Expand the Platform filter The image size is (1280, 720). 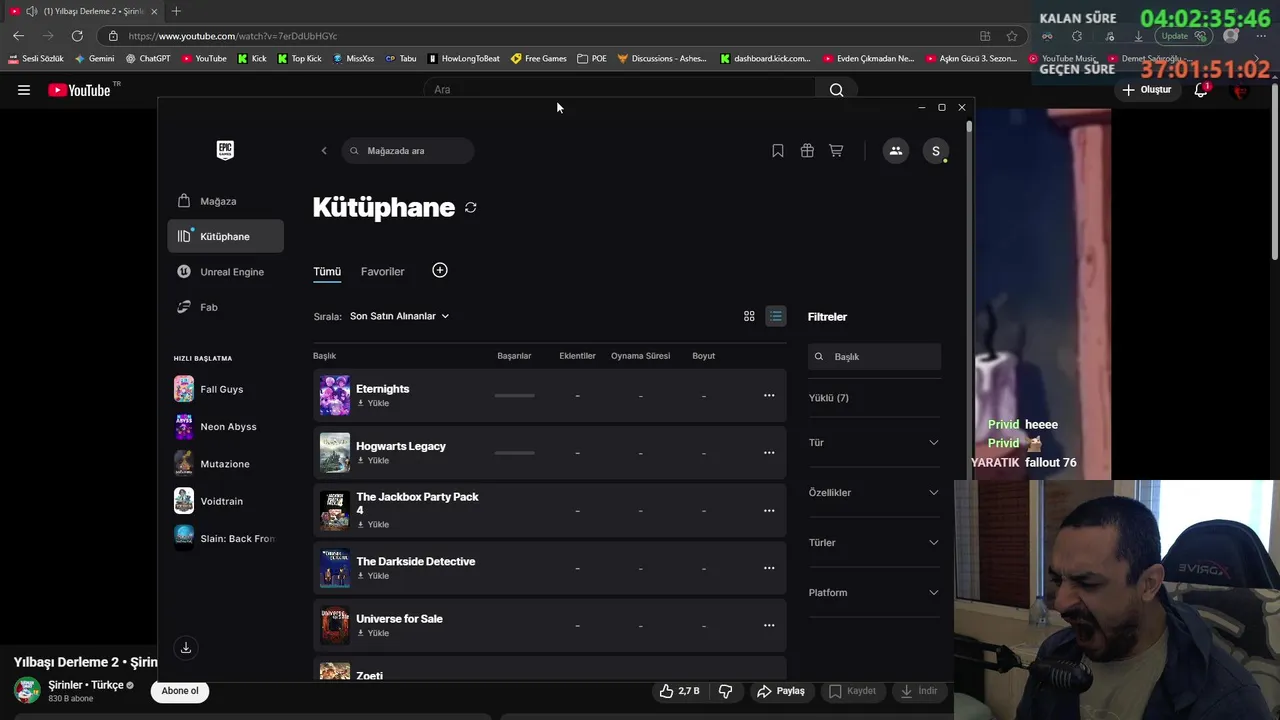click(874, 592)
